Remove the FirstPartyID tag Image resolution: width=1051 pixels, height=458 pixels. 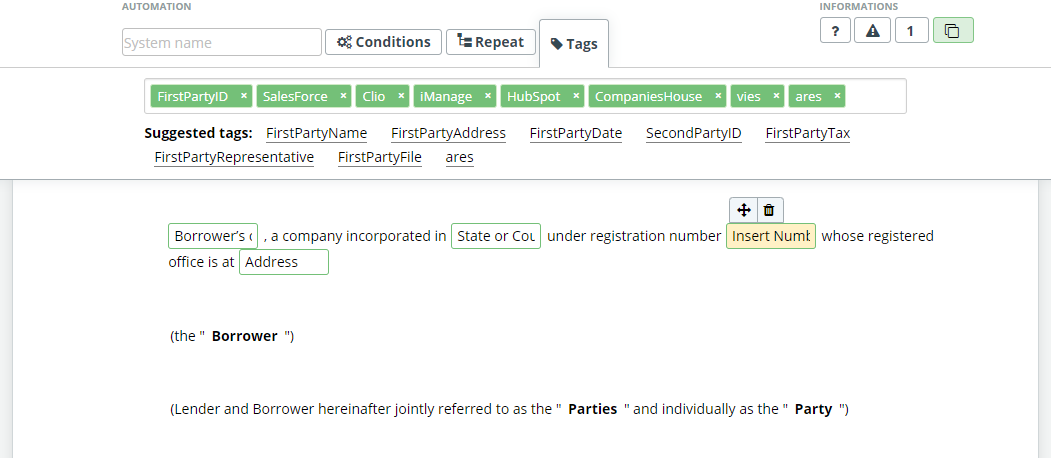[244, 96]
